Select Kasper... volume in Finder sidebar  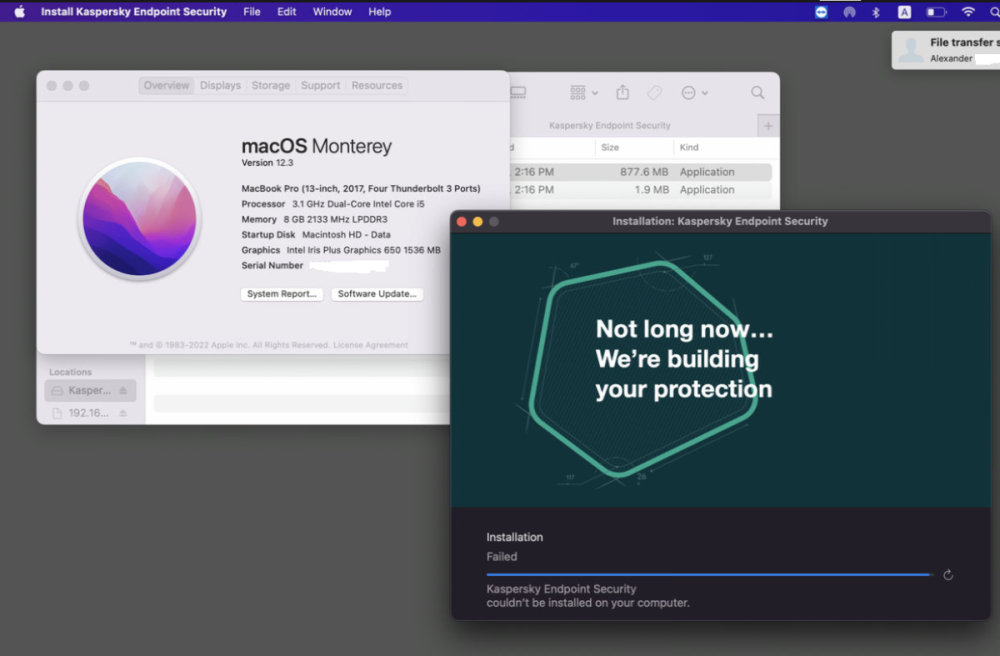(x=89, y=390)
